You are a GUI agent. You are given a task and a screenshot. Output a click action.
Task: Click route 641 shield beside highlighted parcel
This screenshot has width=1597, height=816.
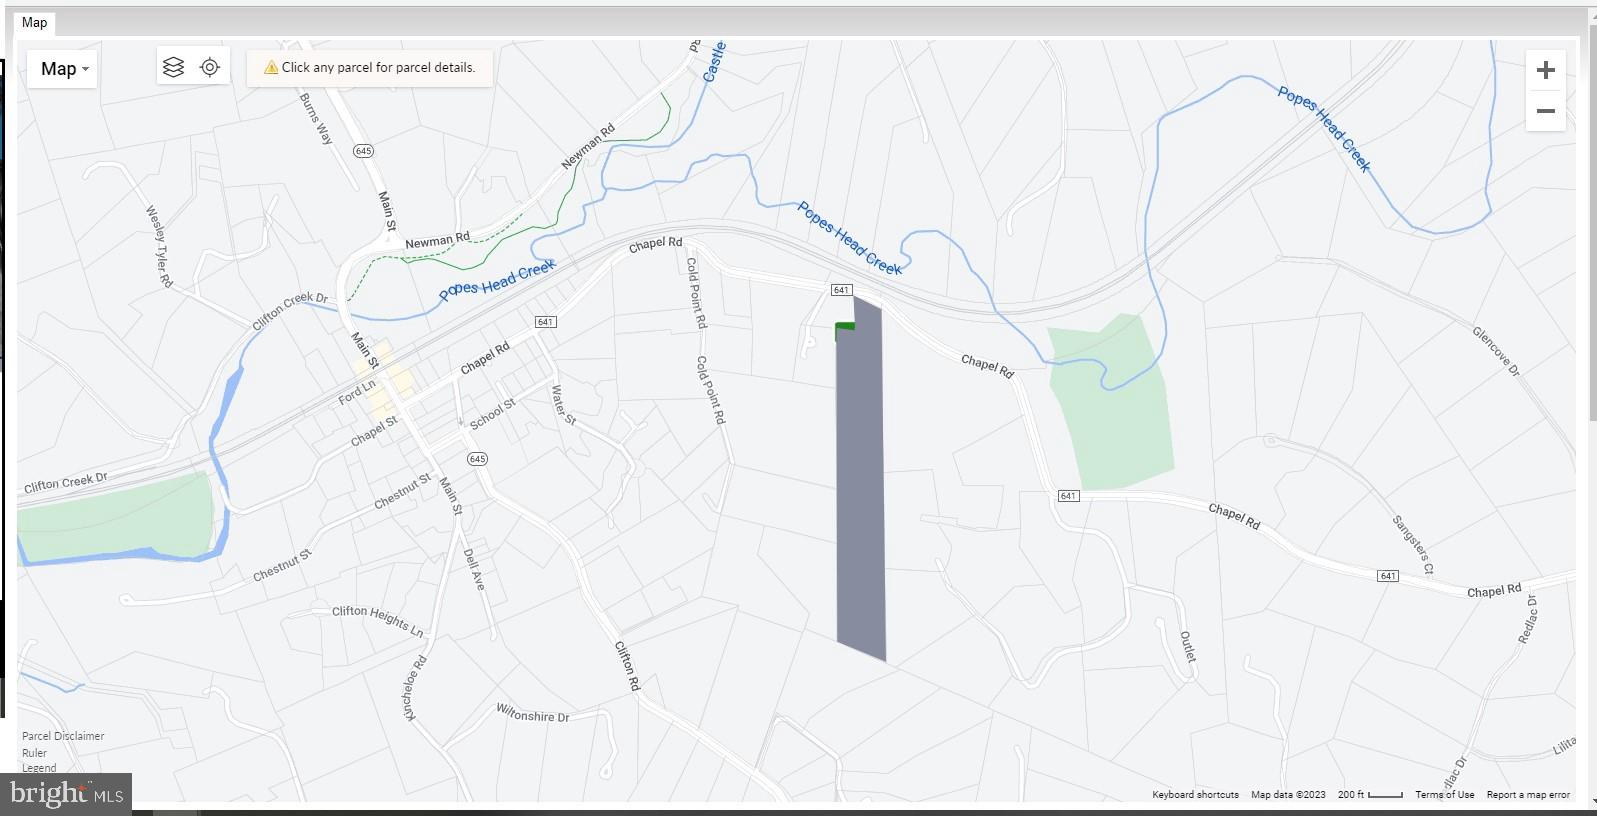[841, 290]
